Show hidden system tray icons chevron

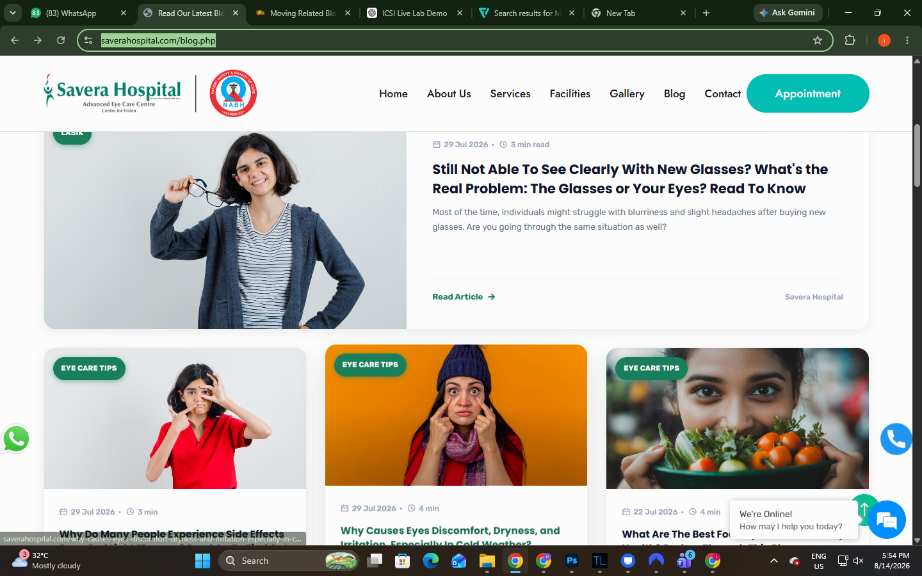774,561
